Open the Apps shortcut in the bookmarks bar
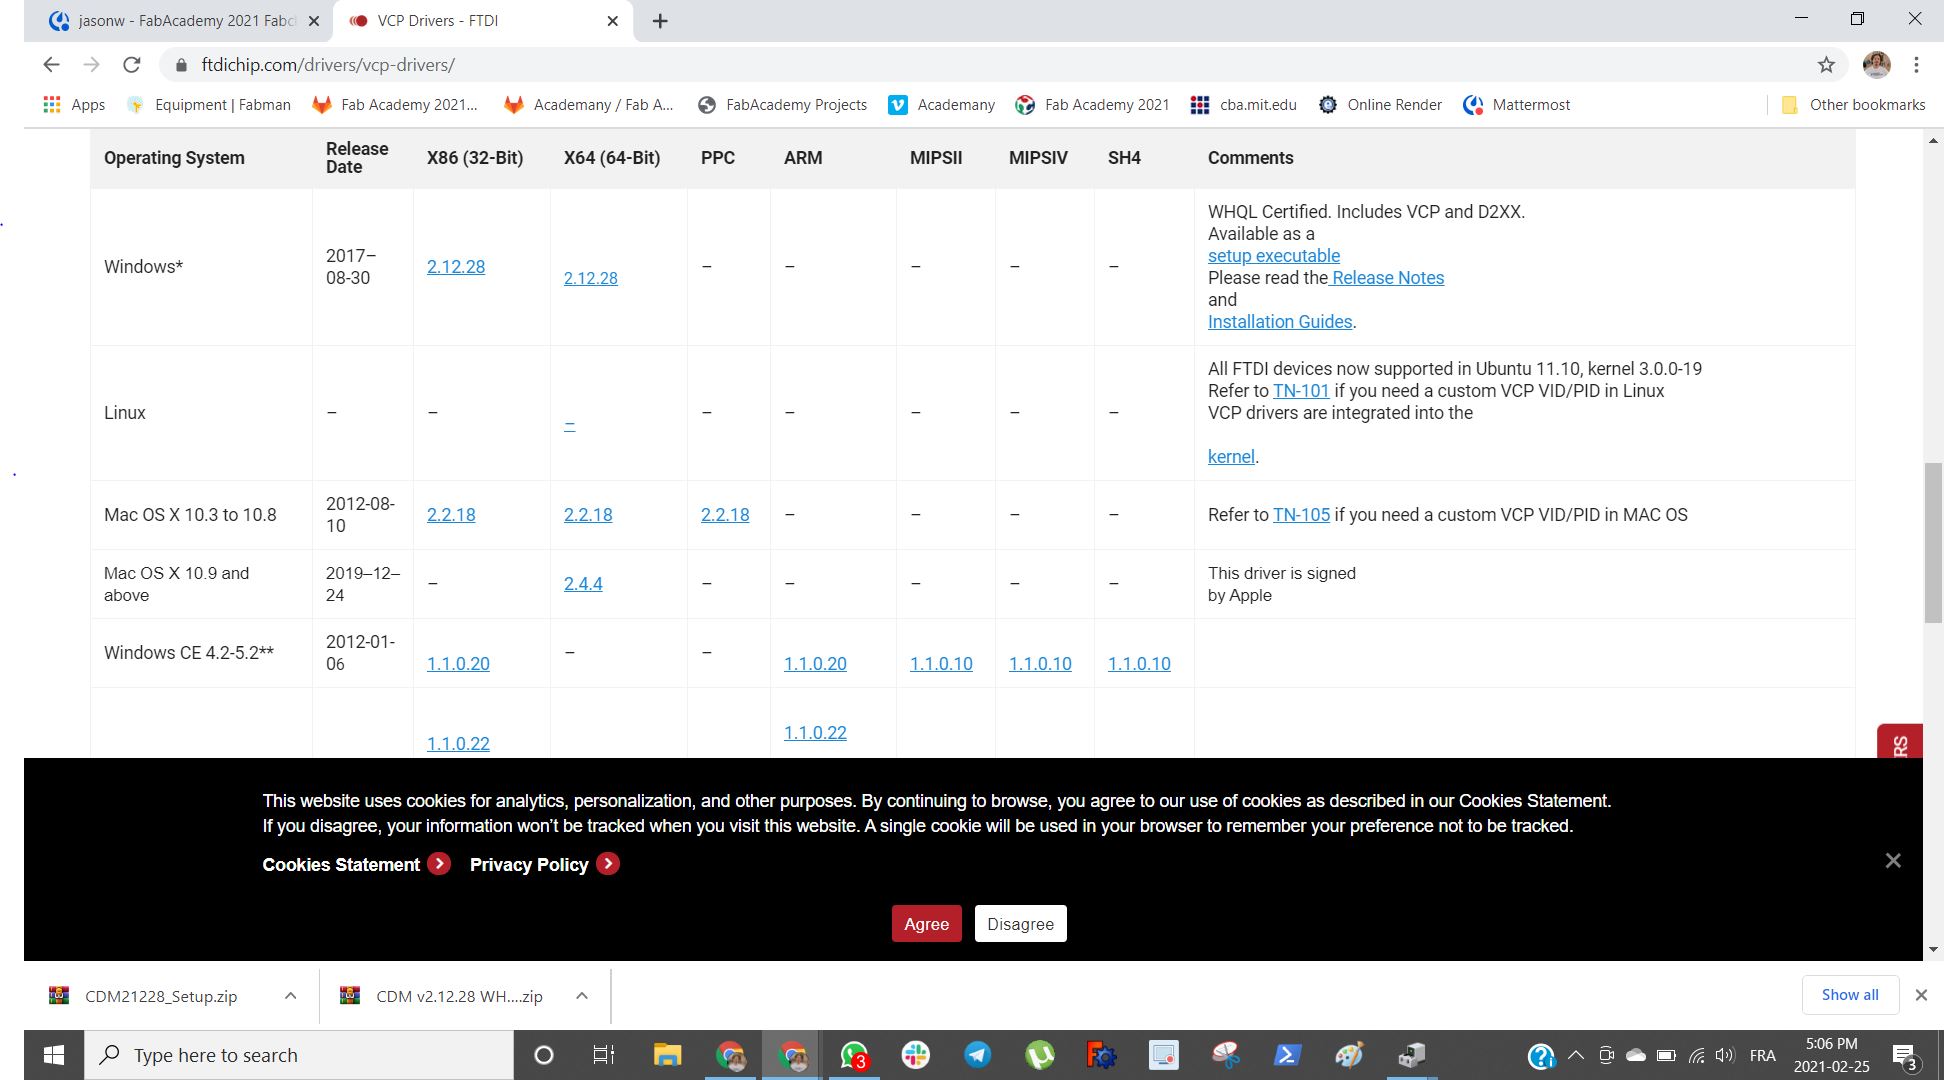 click(74, 104)
